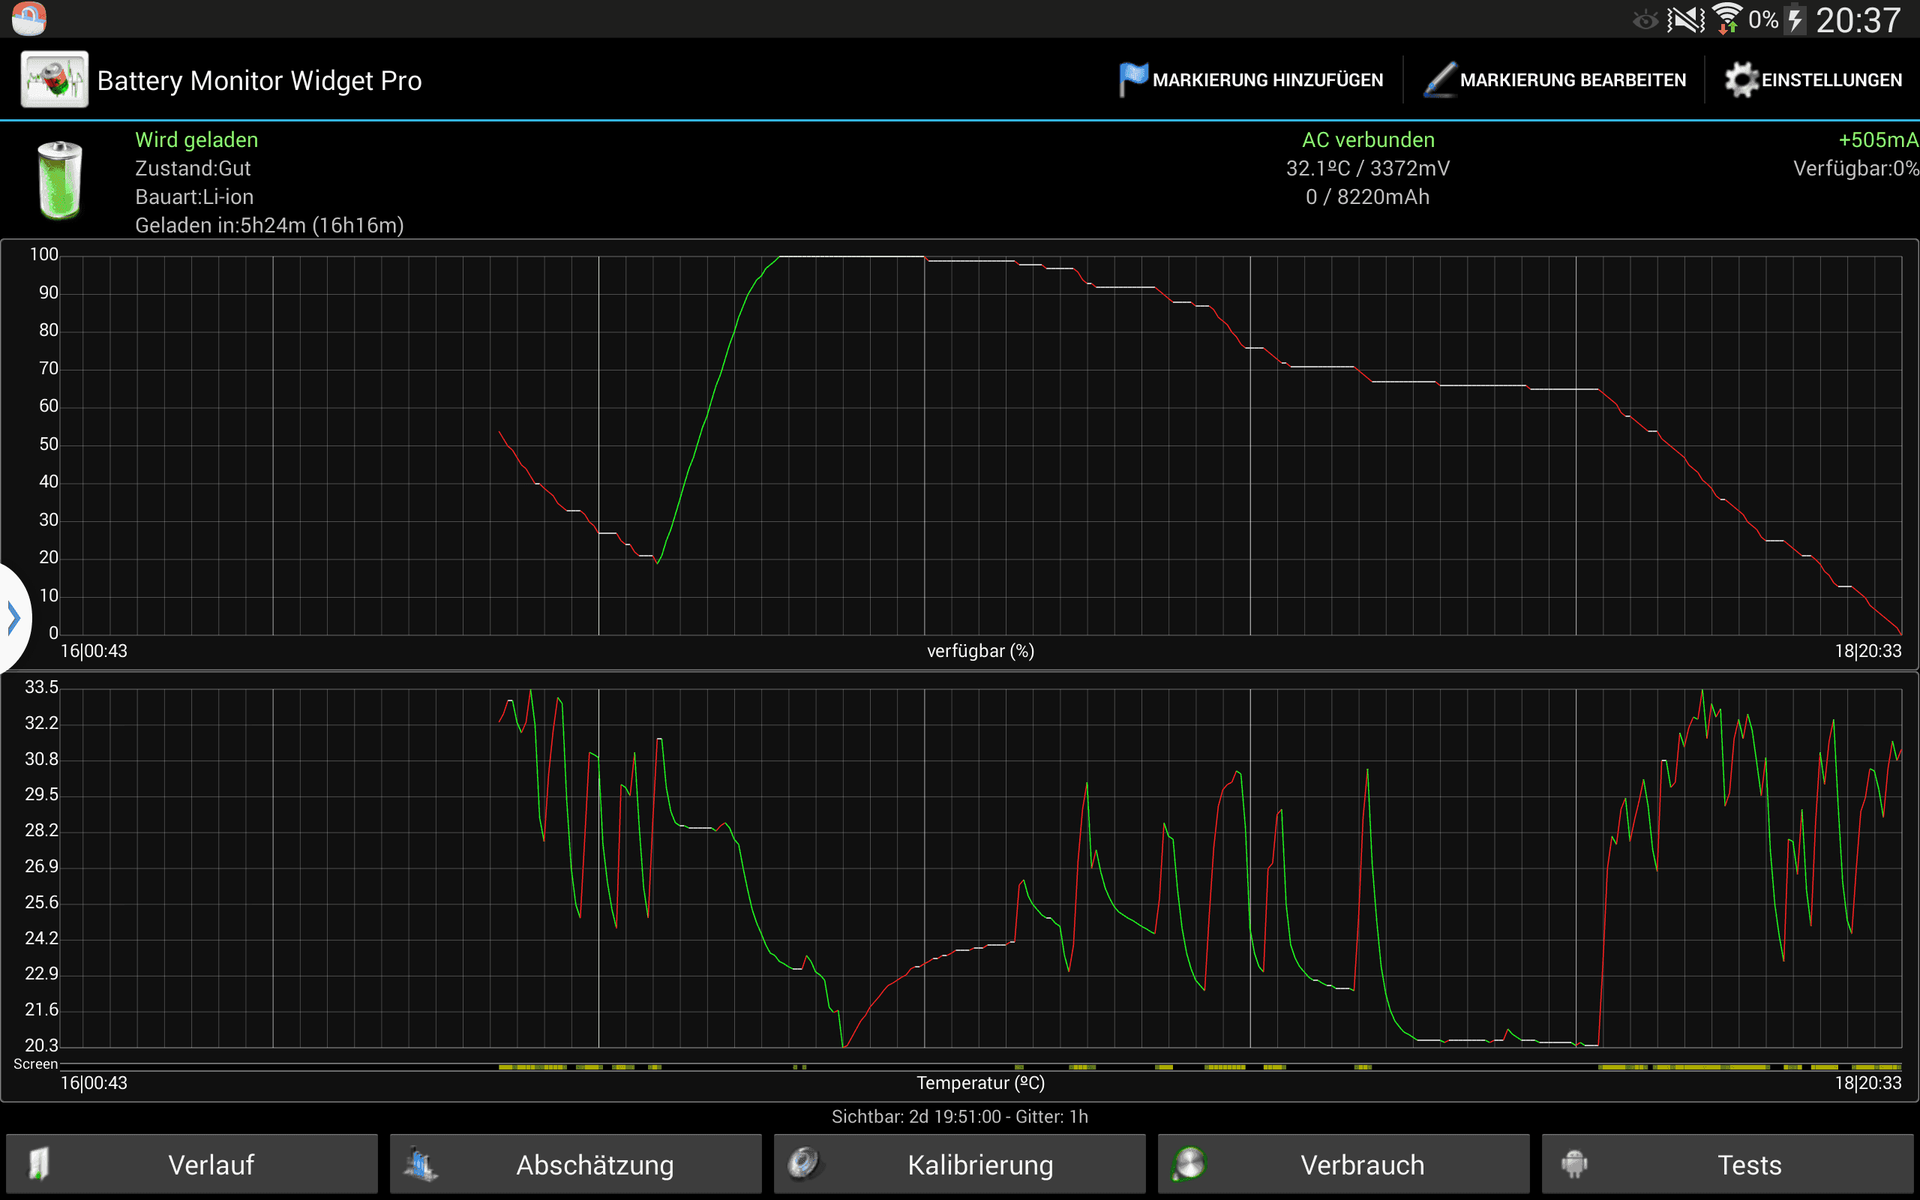Click the Abschätzung tab icon
Image resolution: width=1920 pixels, height=1200 pixels.
pyautogui.click(x=421, y=1164)
